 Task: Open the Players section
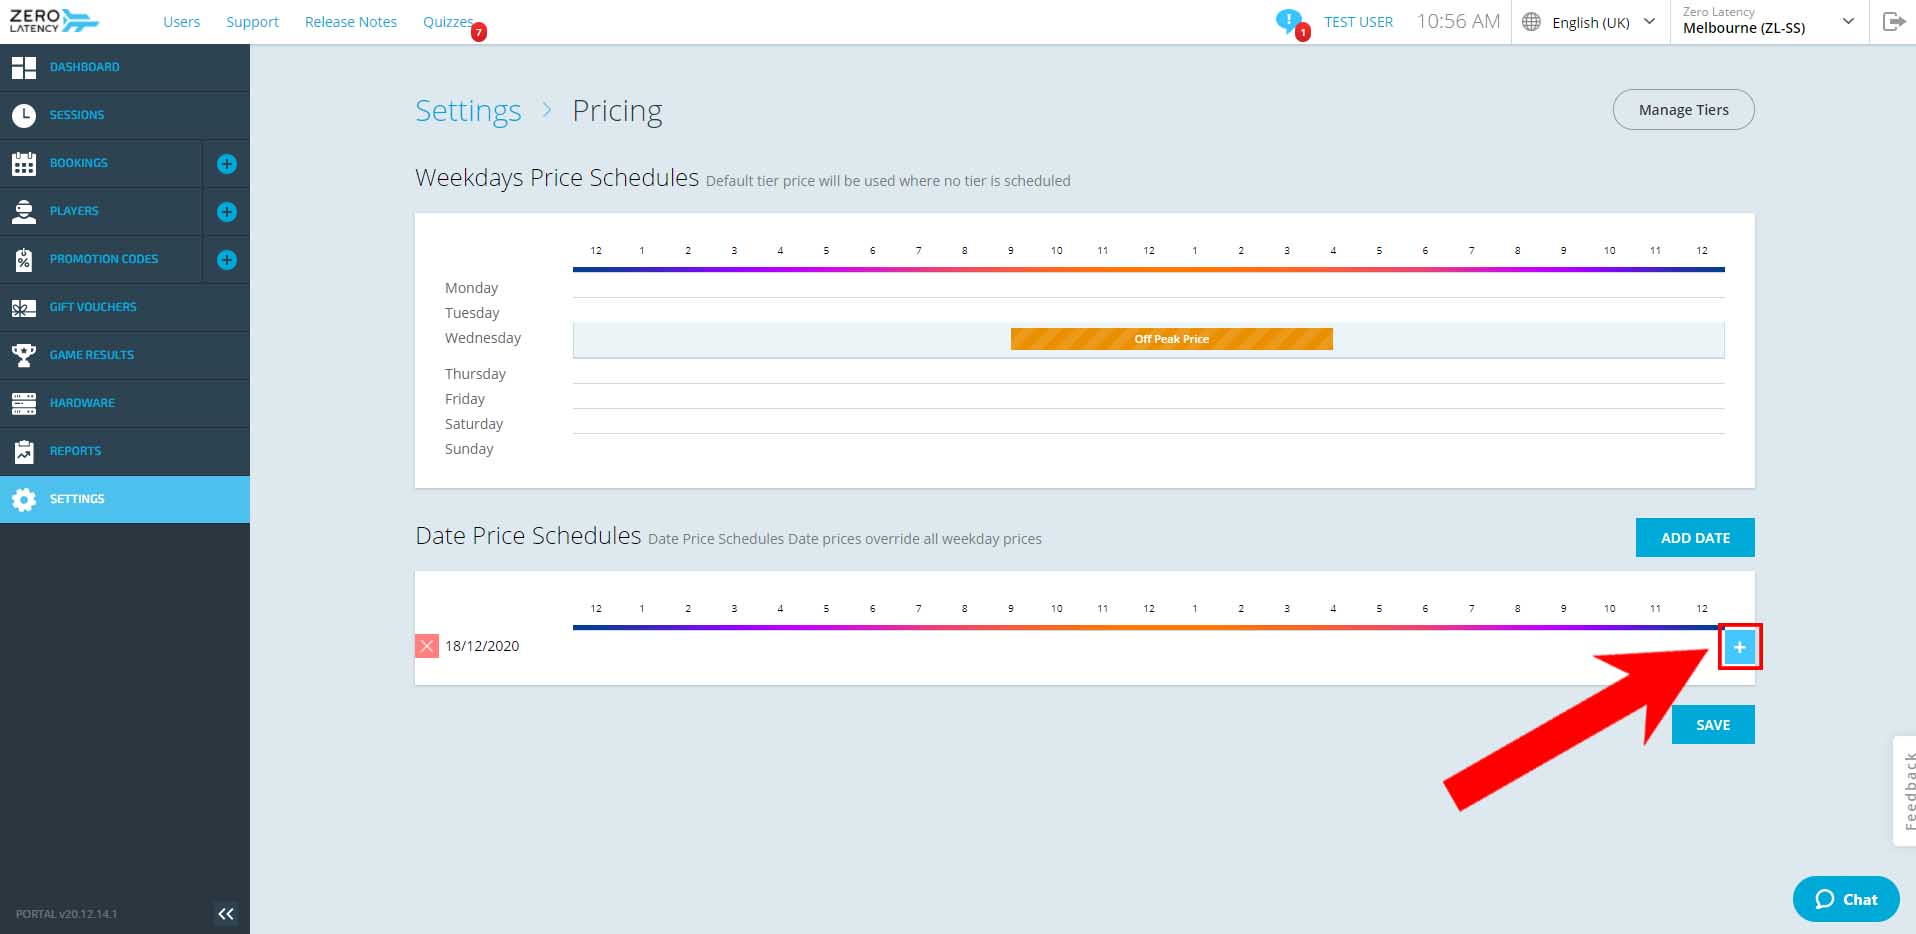point(101,211)
